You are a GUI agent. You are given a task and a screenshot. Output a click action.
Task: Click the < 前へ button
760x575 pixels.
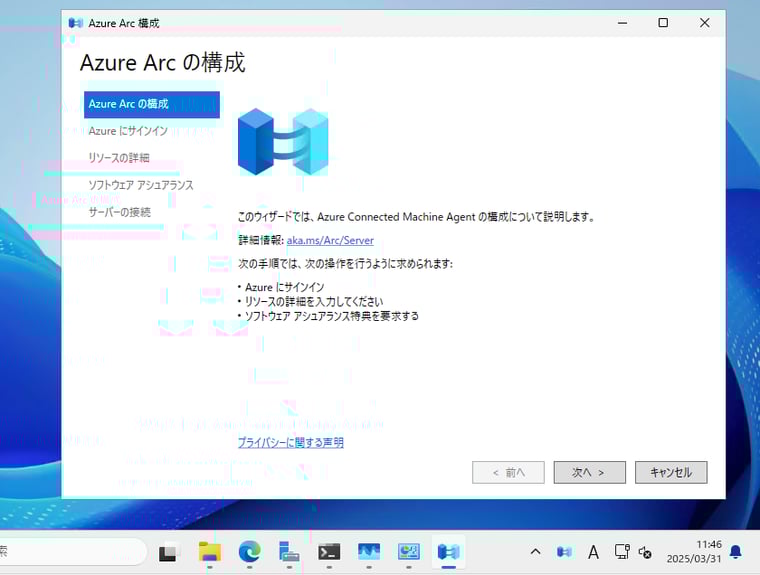pyautogui.click(x=508, y=472)
